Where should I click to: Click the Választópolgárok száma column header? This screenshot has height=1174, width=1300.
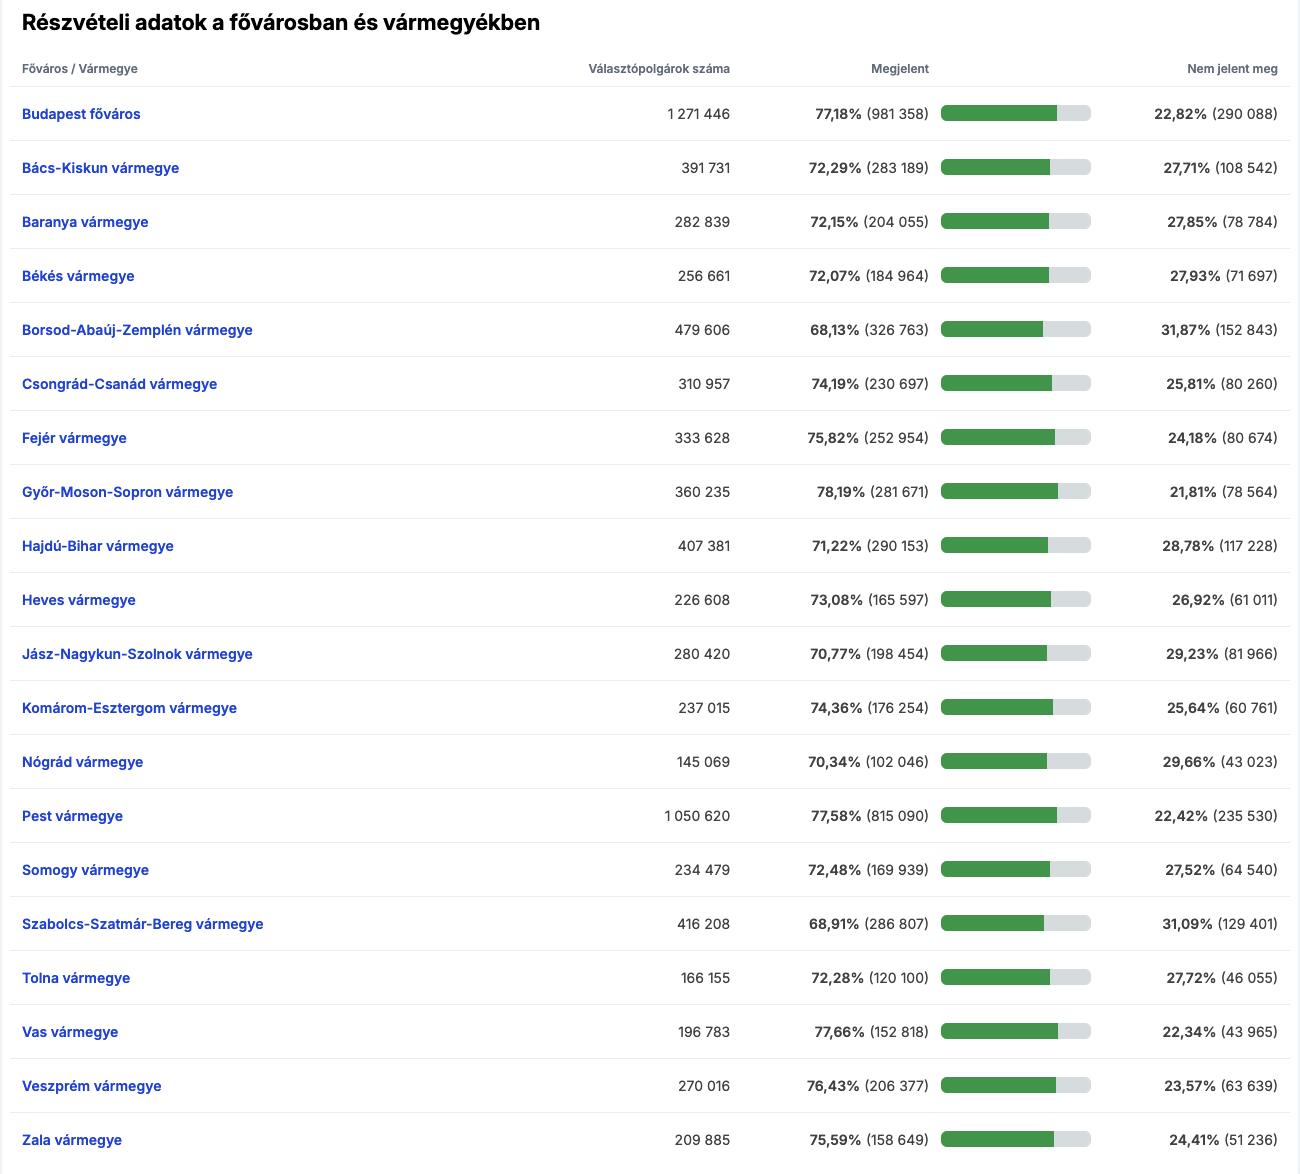point(659,69)
